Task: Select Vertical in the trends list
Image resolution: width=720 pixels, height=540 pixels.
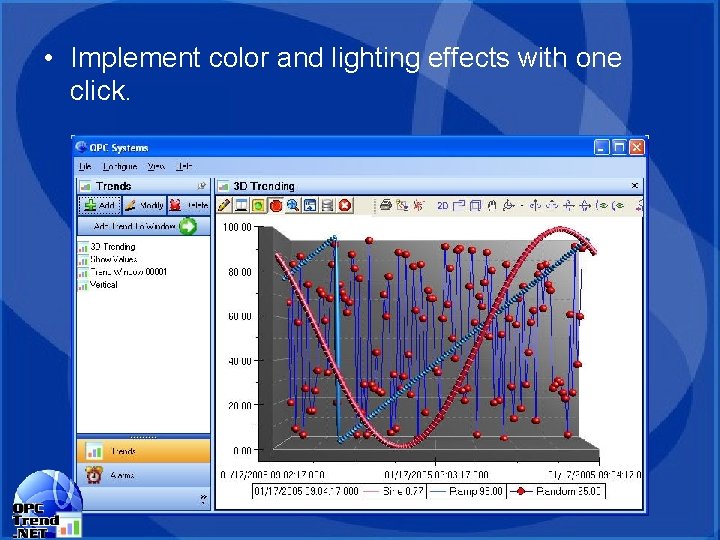Action: [104, 285]
